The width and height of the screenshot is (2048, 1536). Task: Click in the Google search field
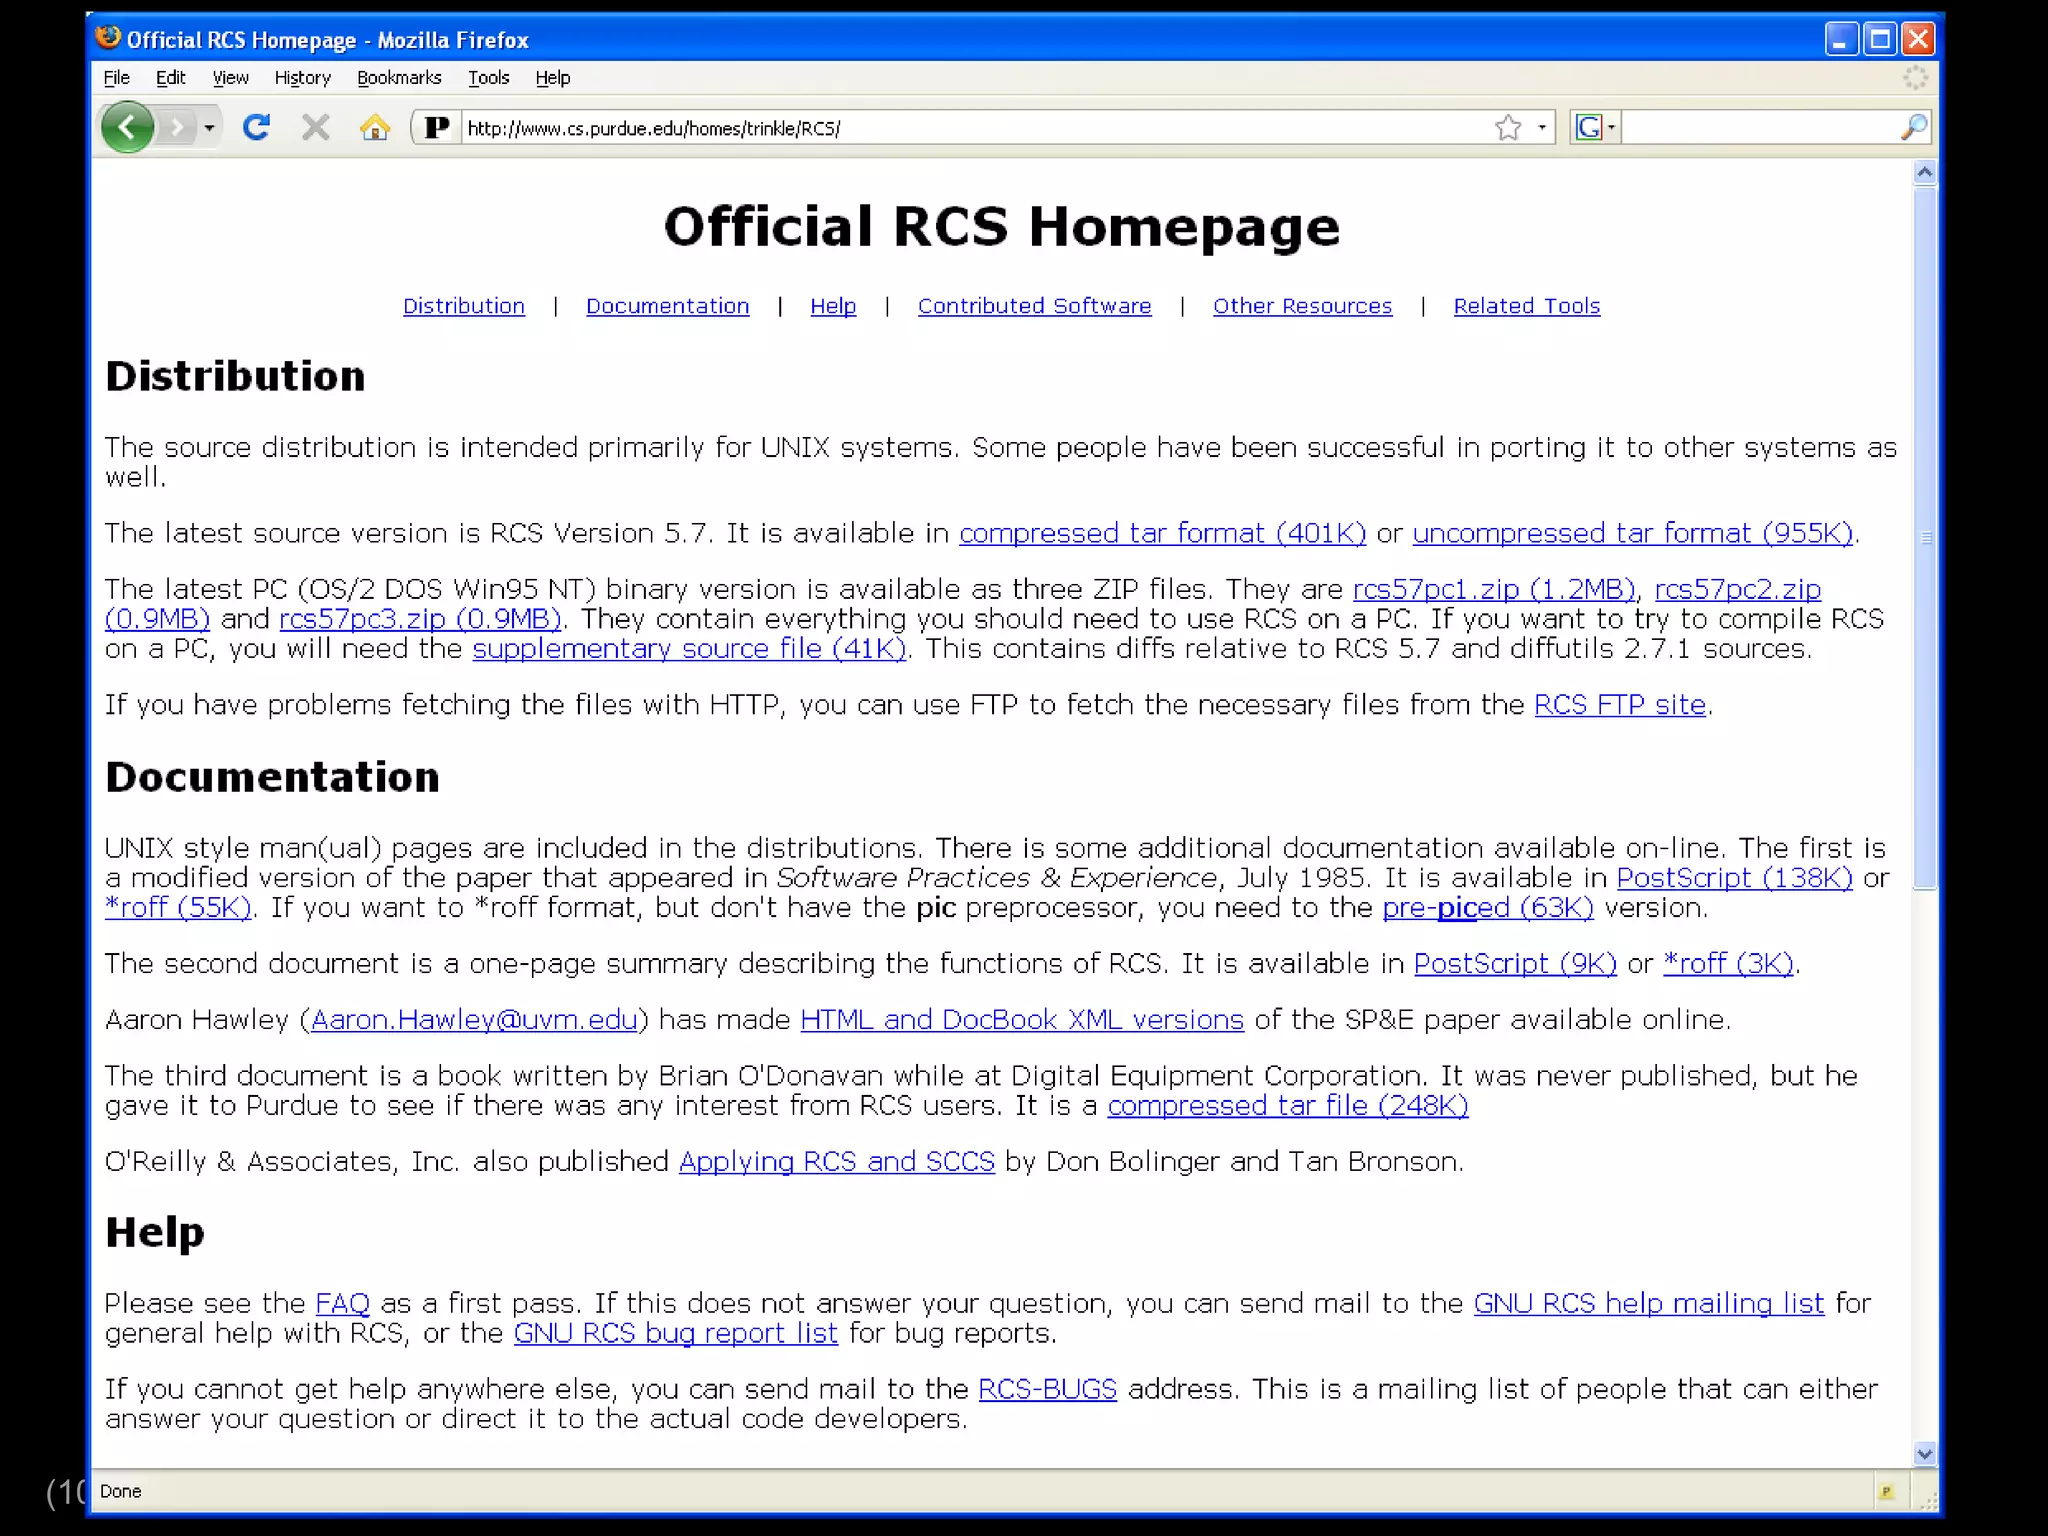[1758, 127]
